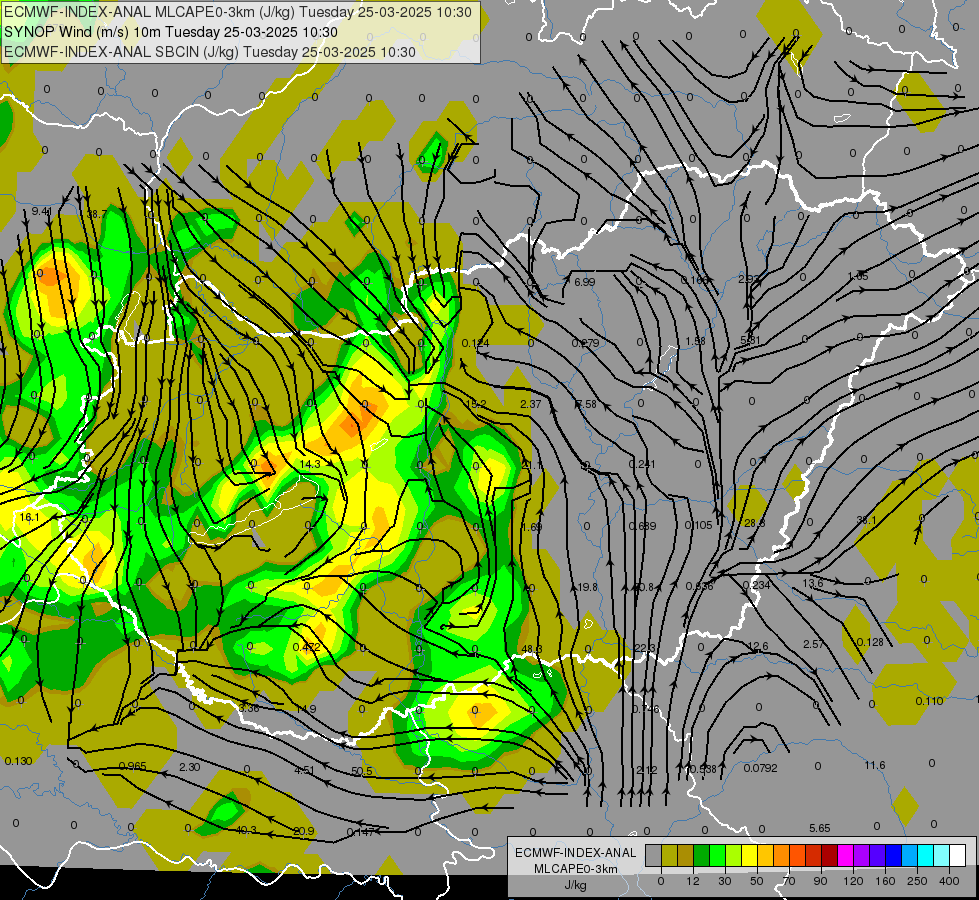This screenshot has height=900, width=979.
Task: Click the map value '50.5'
Action: [362, 771]
